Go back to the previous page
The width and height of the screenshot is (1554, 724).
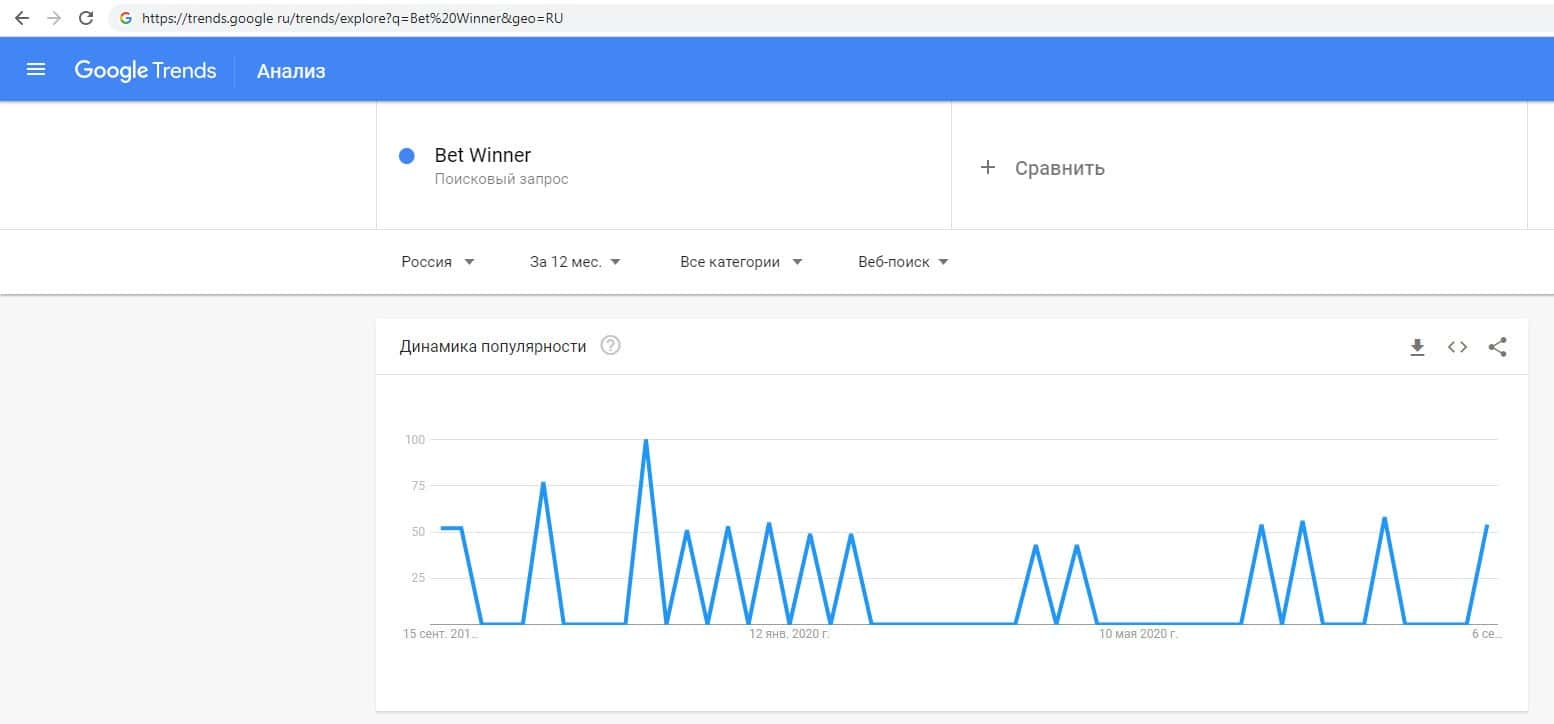[x=21, y=18]
